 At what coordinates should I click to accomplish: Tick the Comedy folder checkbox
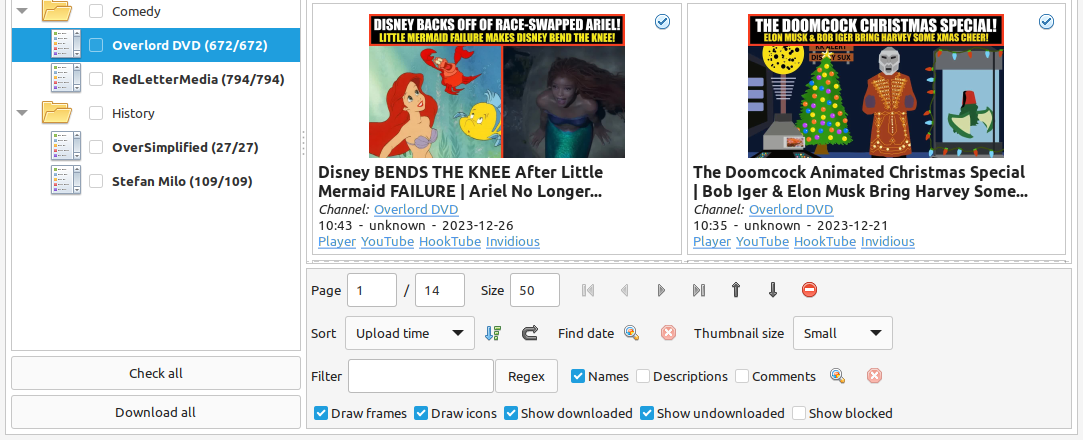click(97, 11)
